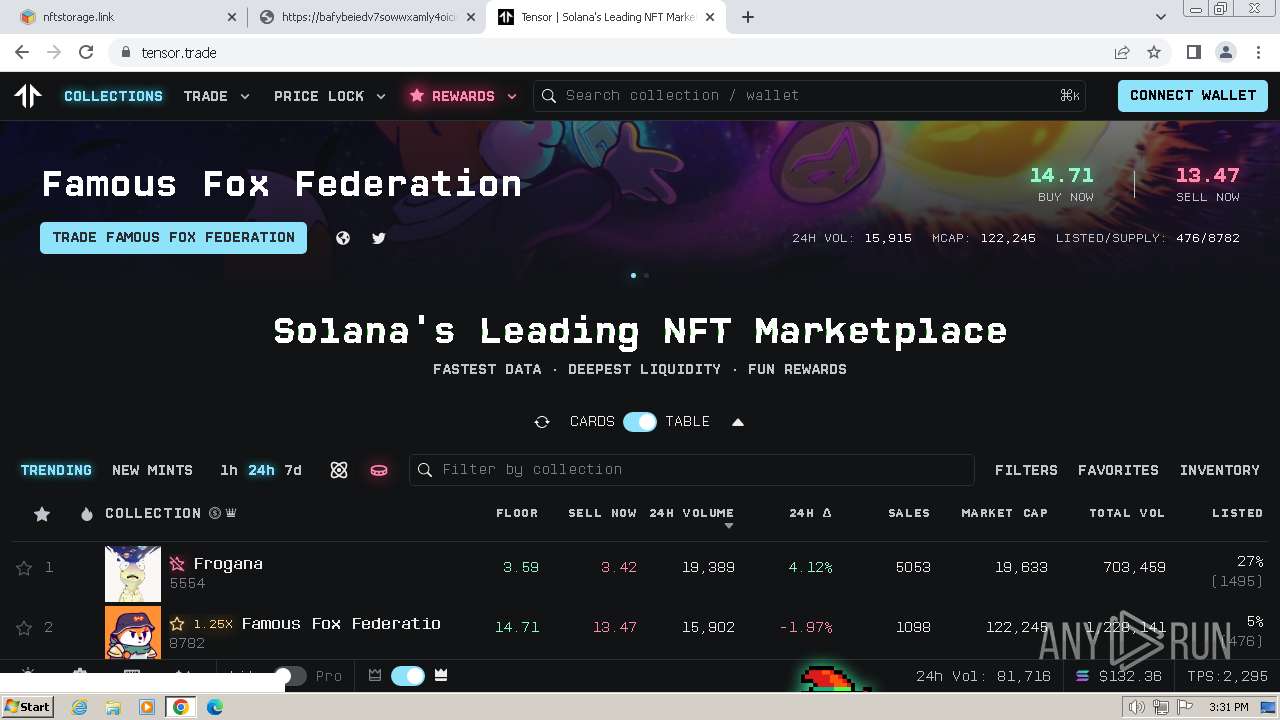Toggle the Pro mode switch

tap(290, 676)
